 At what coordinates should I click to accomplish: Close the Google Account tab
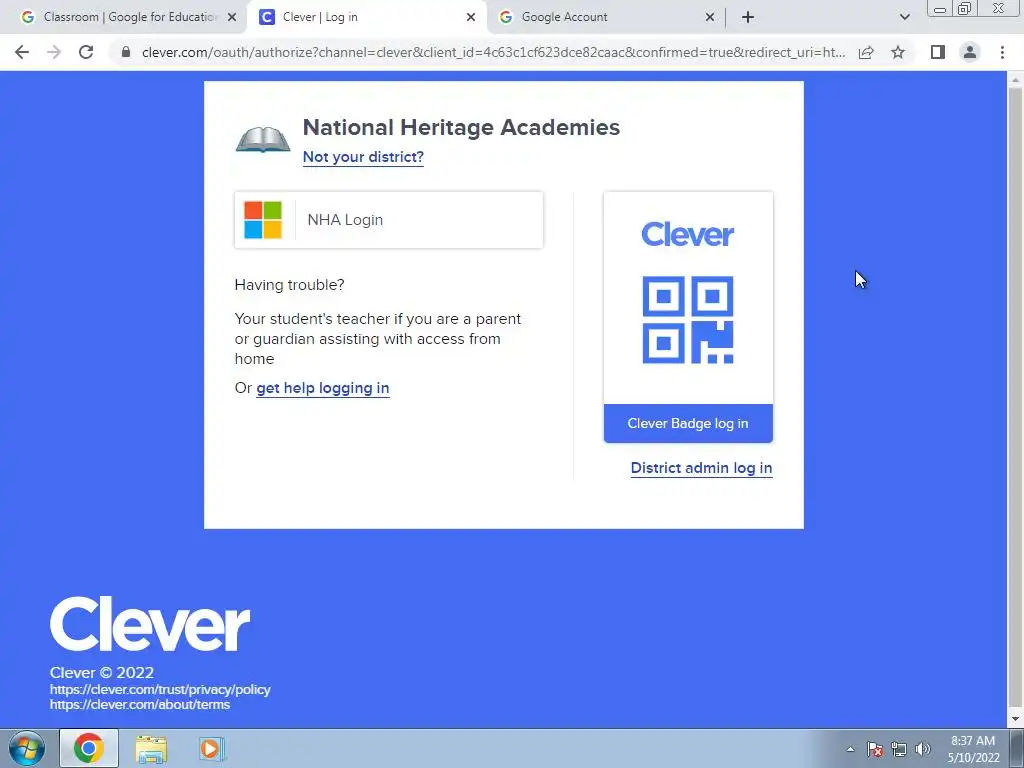click(x=710, y=17)
